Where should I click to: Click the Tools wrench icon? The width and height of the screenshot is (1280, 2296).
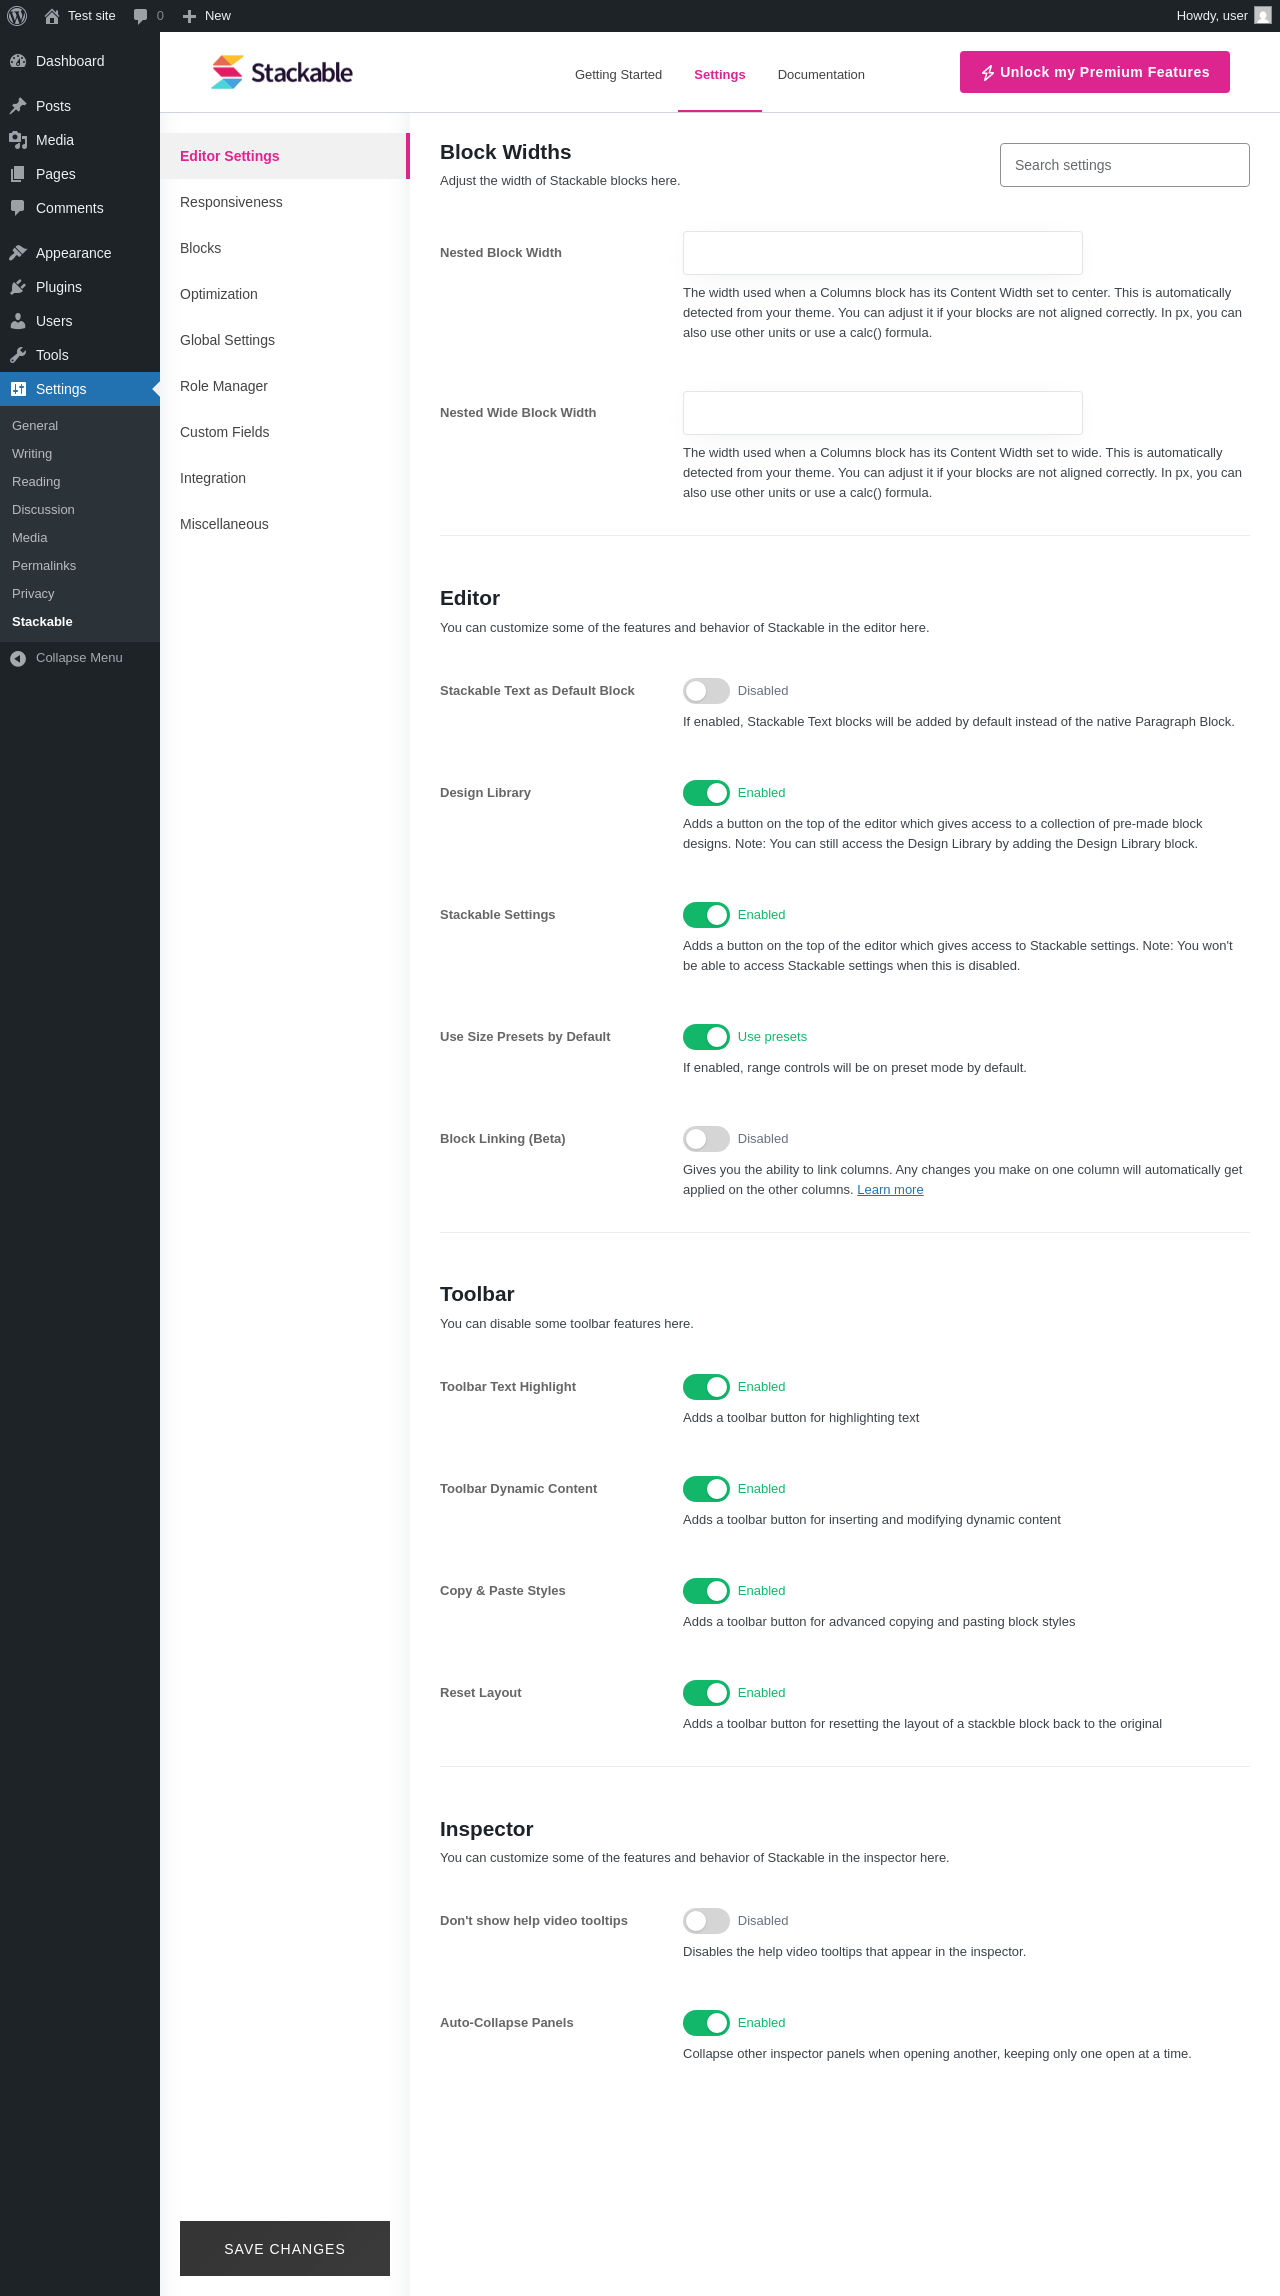click(18, 355)
